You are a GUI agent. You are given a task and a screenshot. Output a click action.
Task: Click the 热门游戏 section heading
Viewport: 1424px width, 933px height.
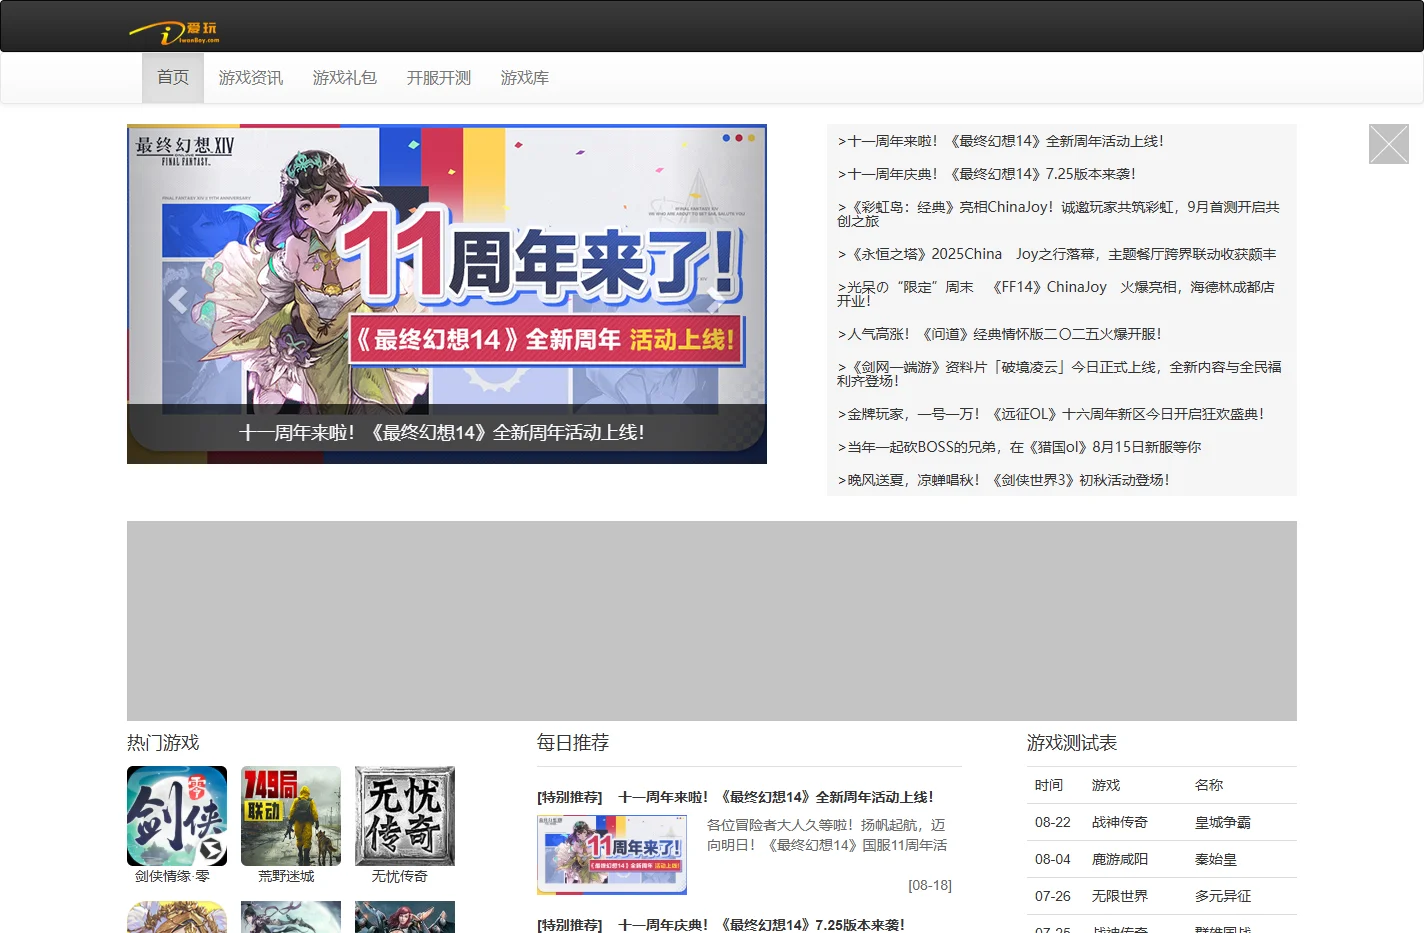163,742
